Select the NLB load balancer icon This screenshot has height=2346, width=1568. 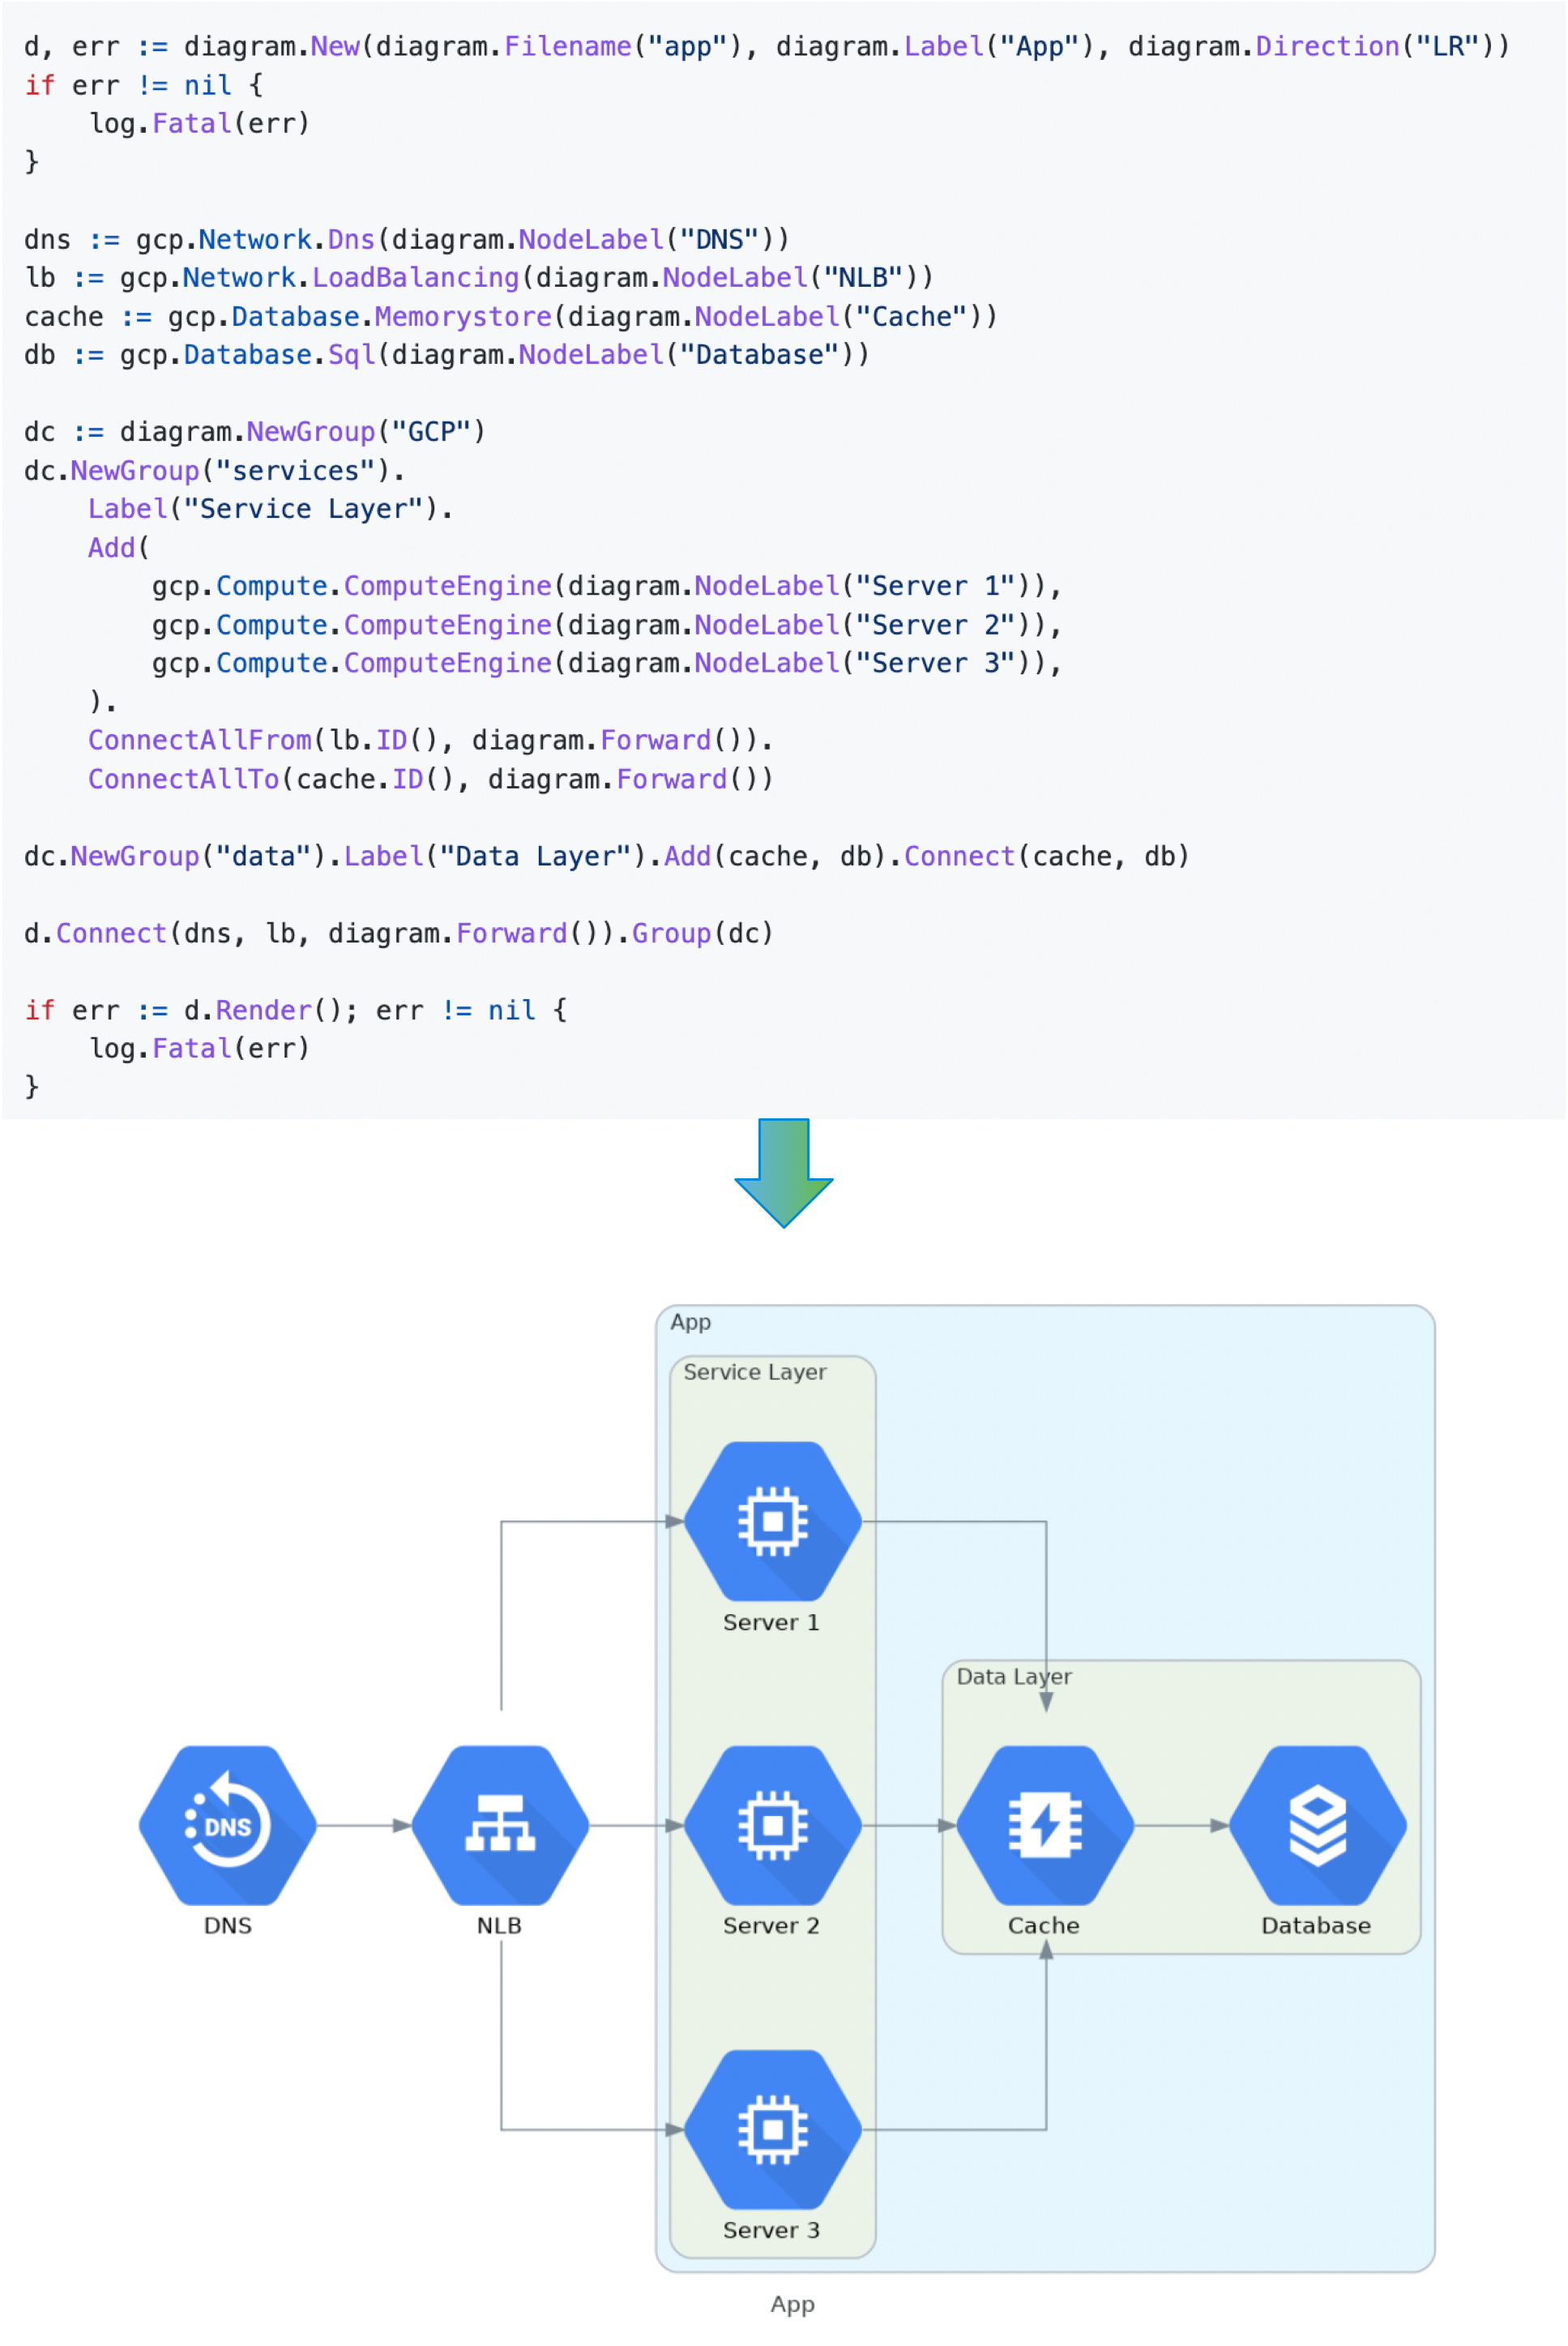point(500,1826)
